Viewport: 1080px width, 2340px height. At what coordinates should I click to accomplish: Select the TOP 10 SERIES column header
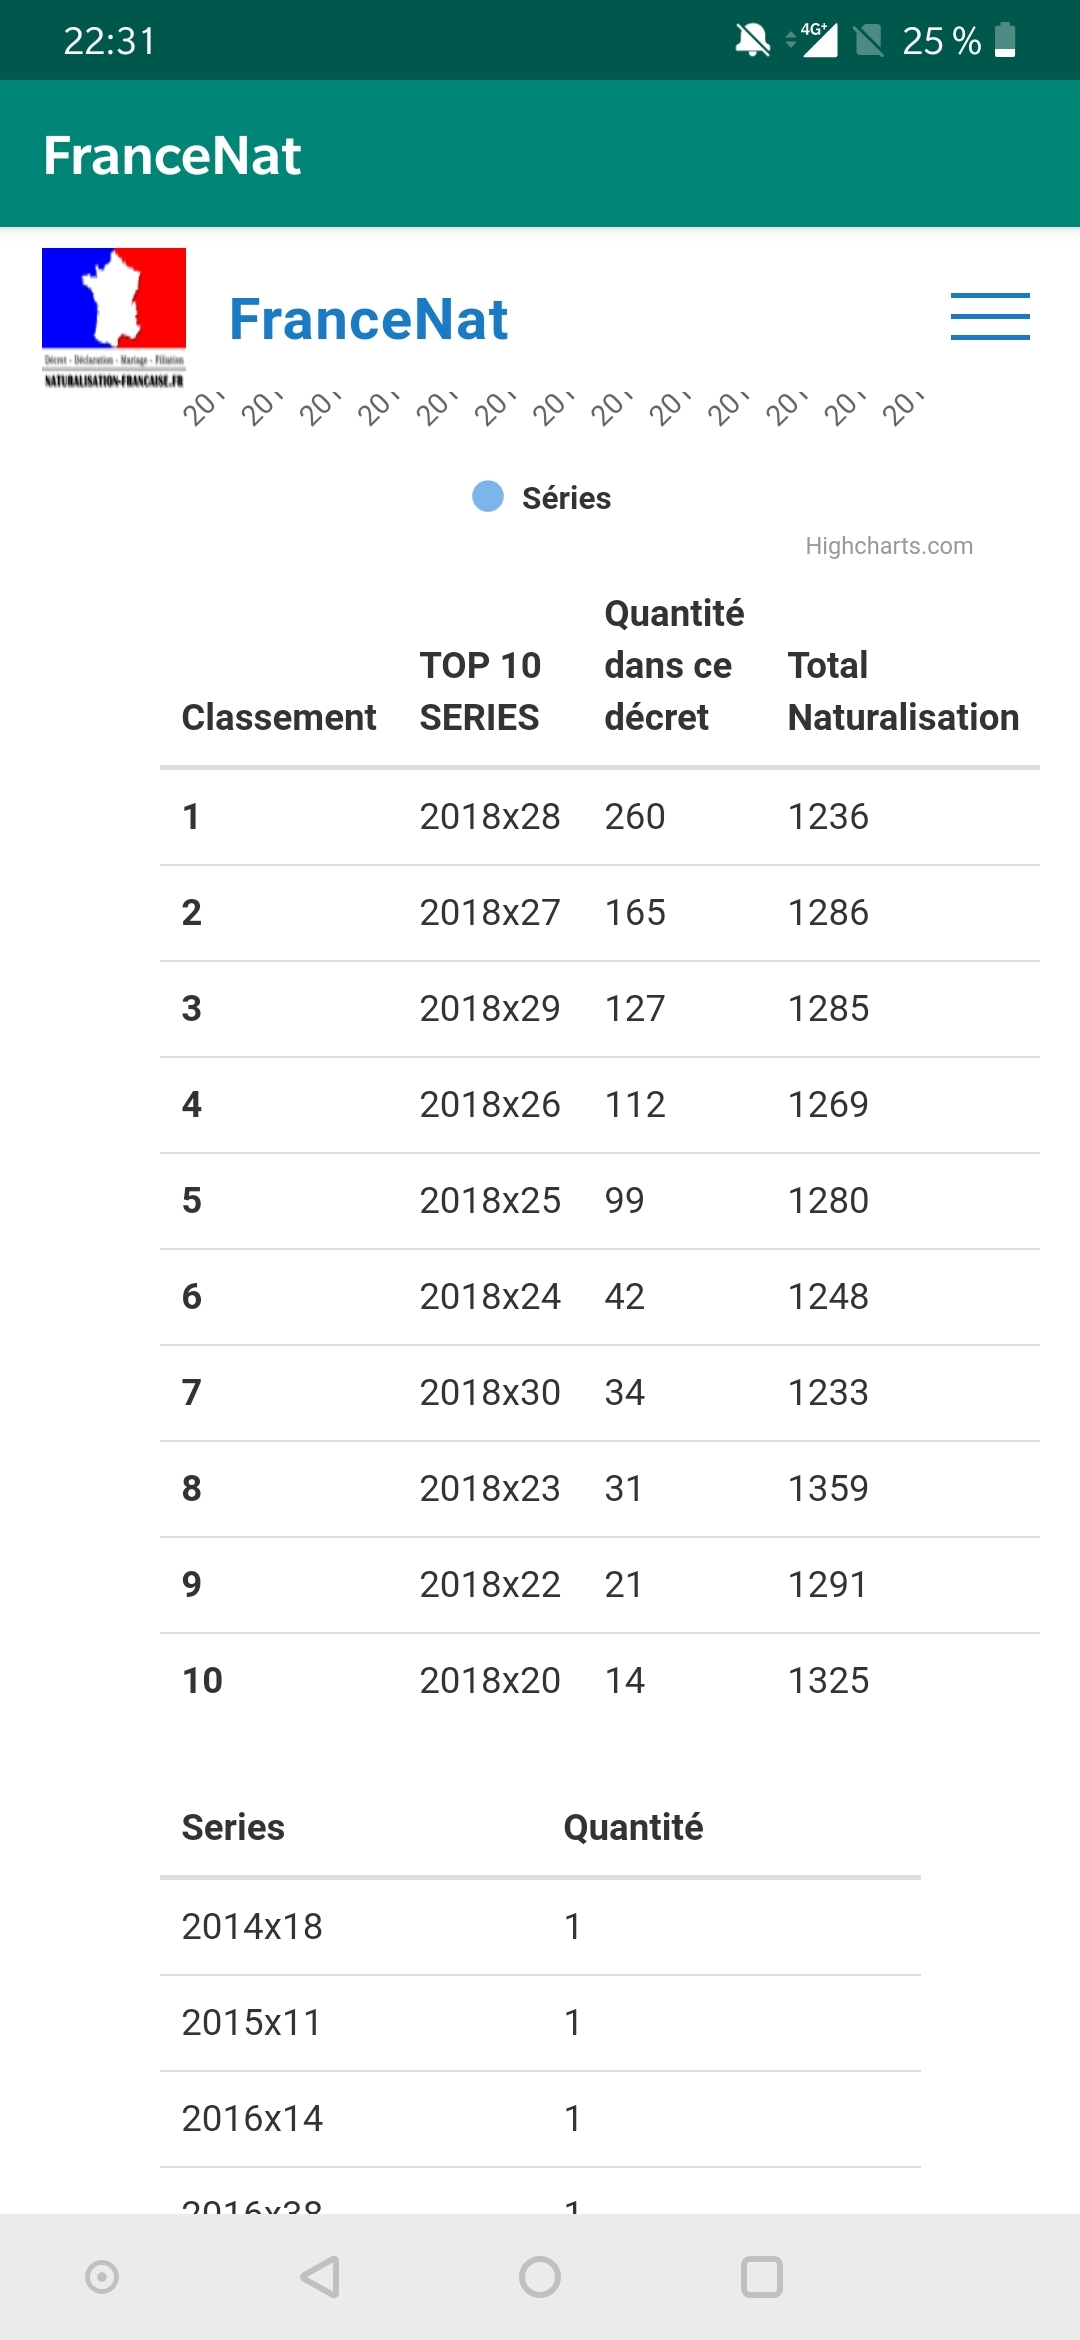[x=480, y=691]
